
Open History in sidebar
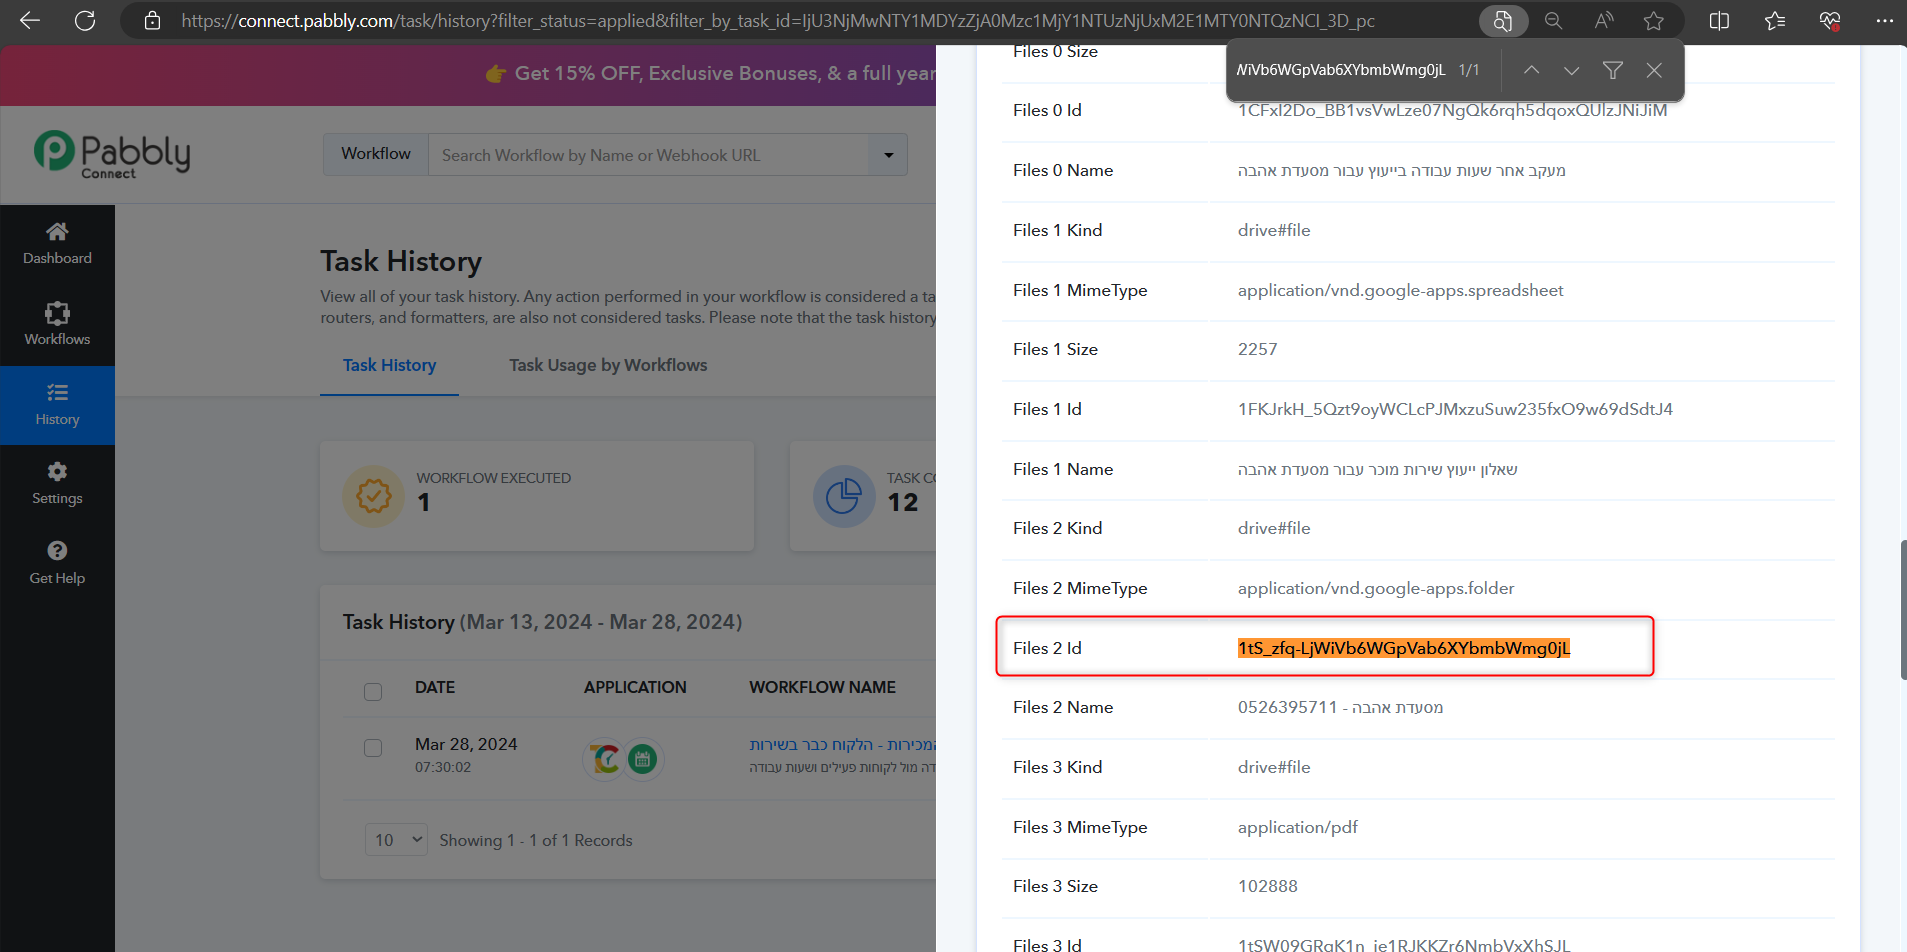pos(57,405)
